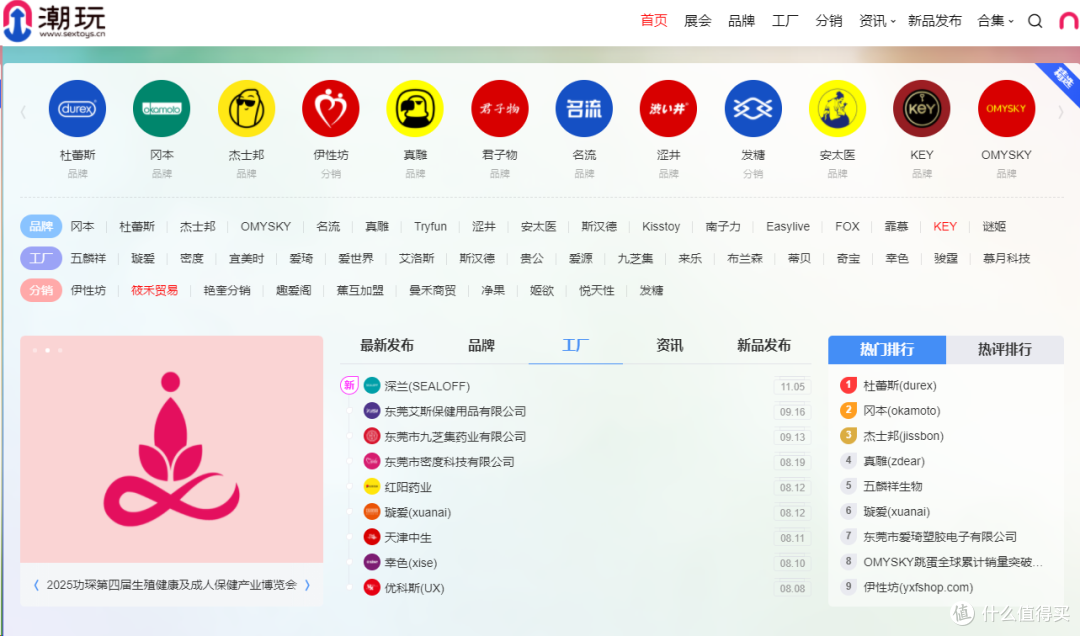Open the 东莞市密度科技 pink icon
The image size is (1080, 636).
pos(372,461)
